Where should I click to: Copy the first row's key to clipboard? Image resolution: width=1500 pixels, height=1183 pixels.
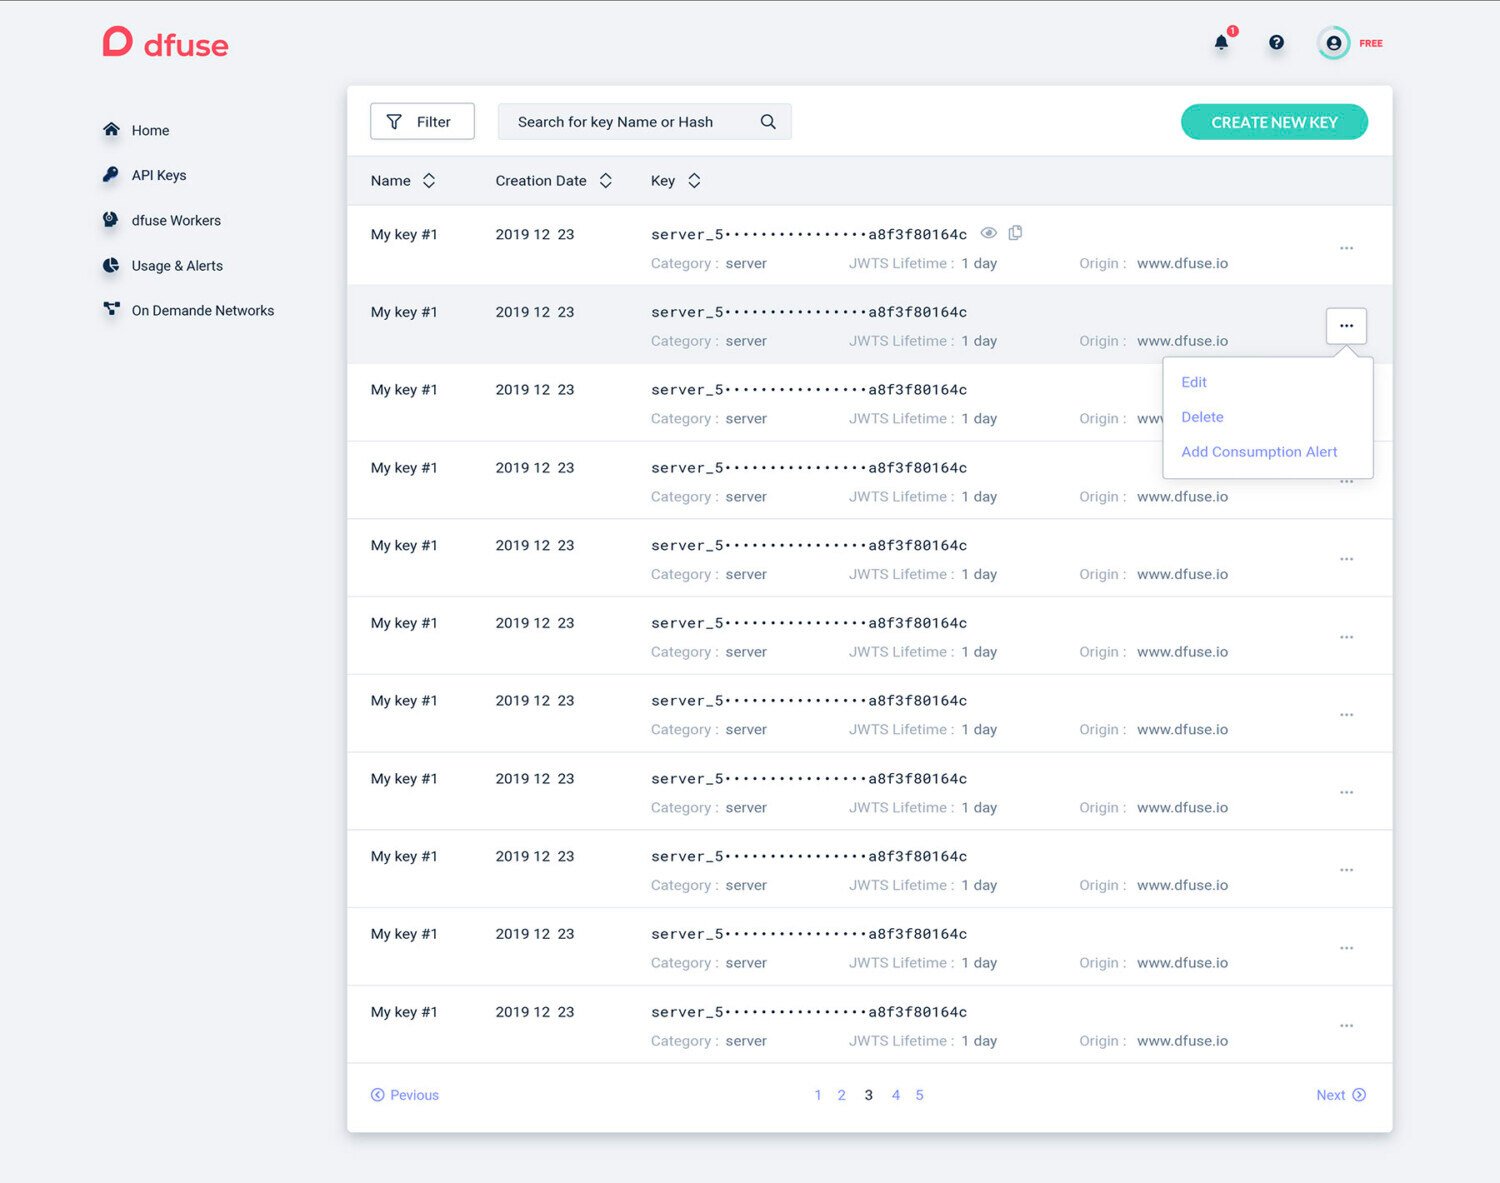(1015, 233)
